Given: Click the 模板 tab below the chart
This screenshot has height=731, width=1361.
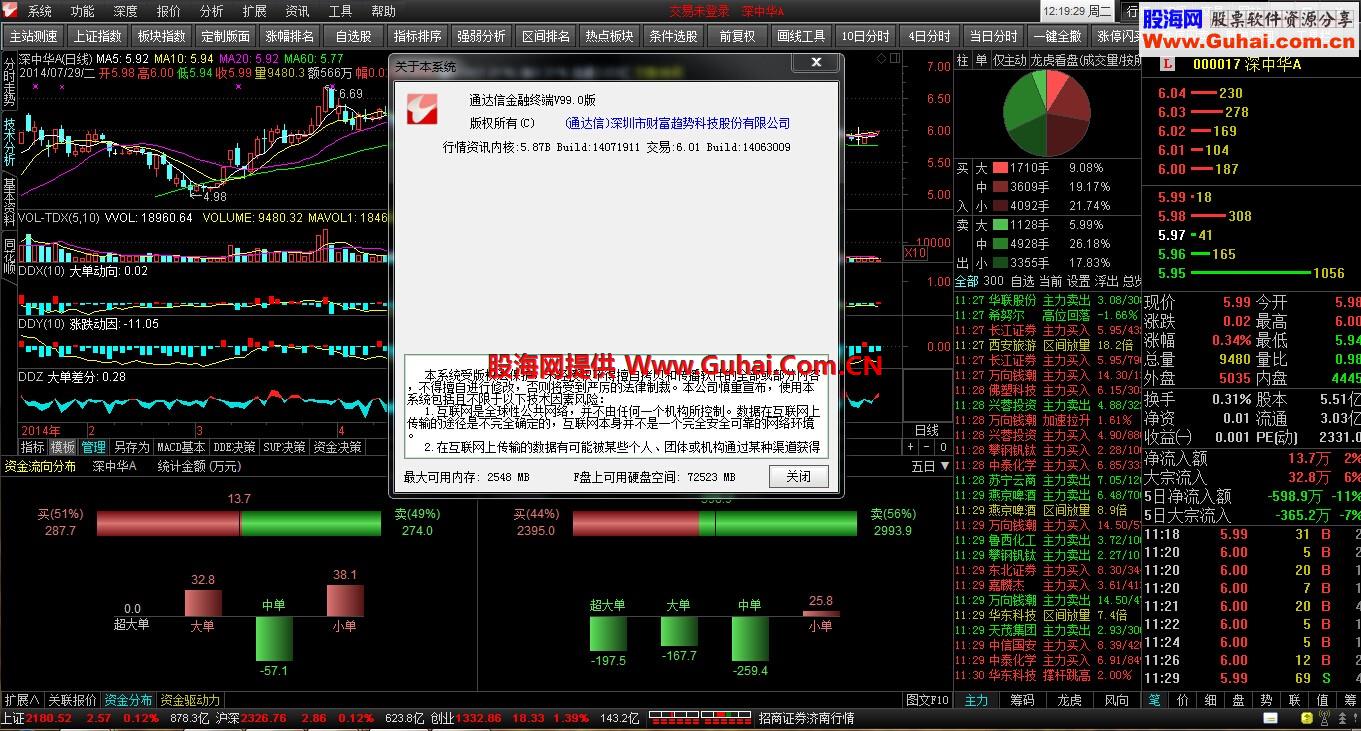Looking at the screenshot, I should [x=63, y=447].
